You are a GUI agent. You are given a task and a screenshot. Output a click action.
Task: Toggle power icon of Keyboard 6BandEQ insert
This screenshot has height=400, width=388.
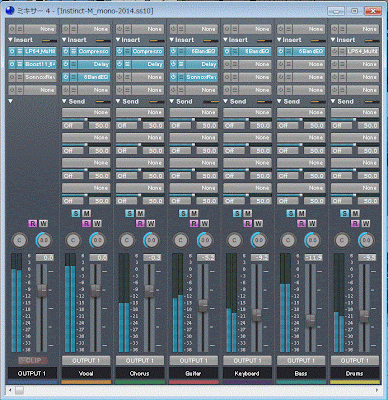click(227, 51)
